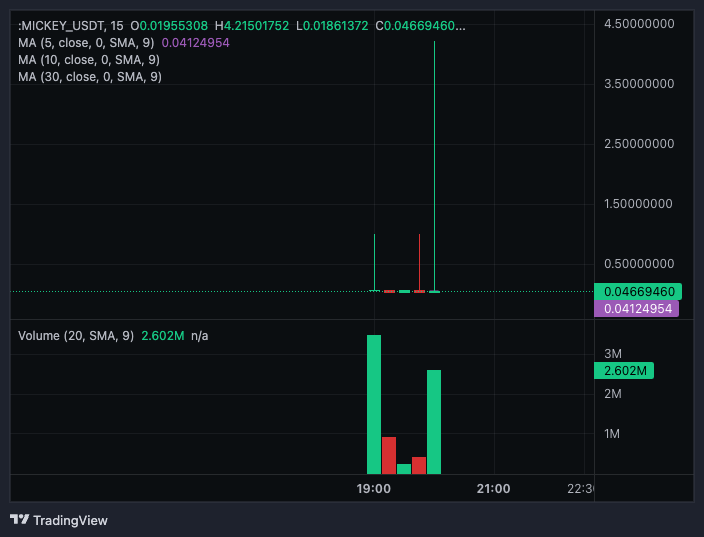Select the Volume (20, SMA, 9) indicator legend

[76, 336]
